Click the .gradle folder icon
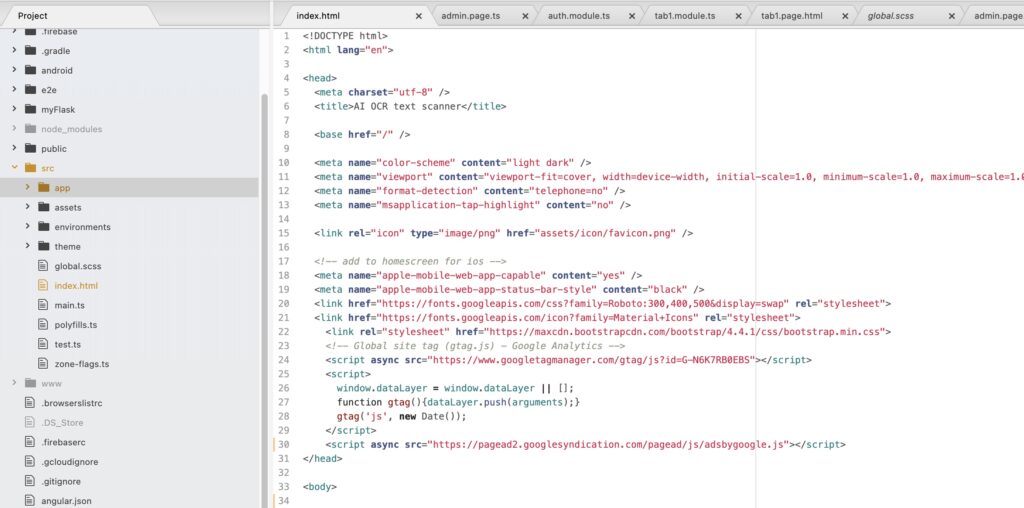This screenshot has width=1024, height=508. click(30, 50)
